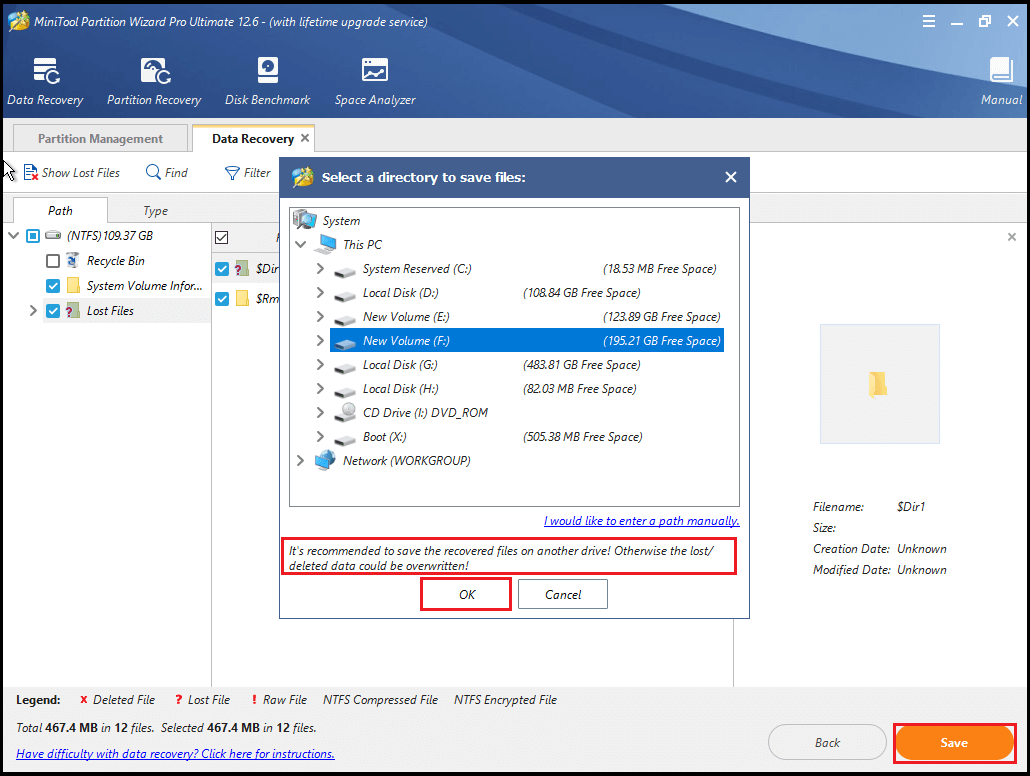The height and width of the screenshot is (776, 1030).
Task: Select New Volume (F:) as save destination
Action: pyautogui.click(x=420, y=340)
